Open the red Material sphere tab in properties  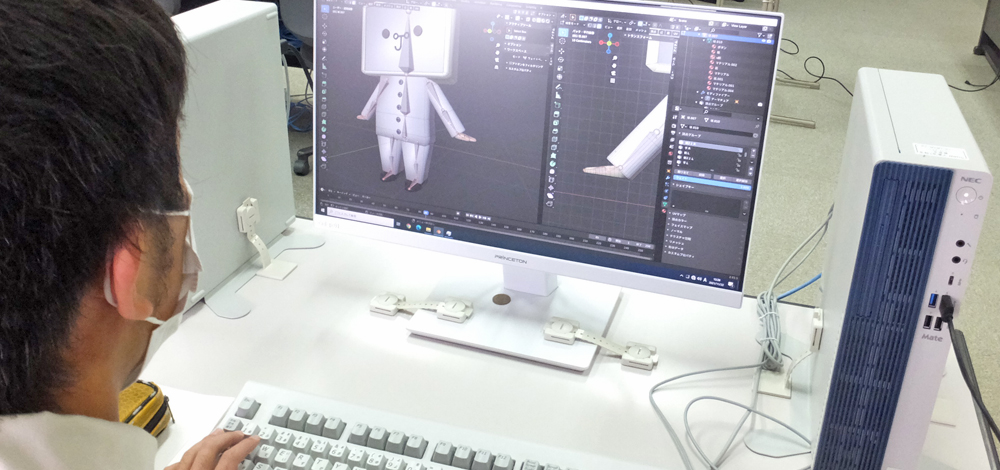tap(664, 210)
